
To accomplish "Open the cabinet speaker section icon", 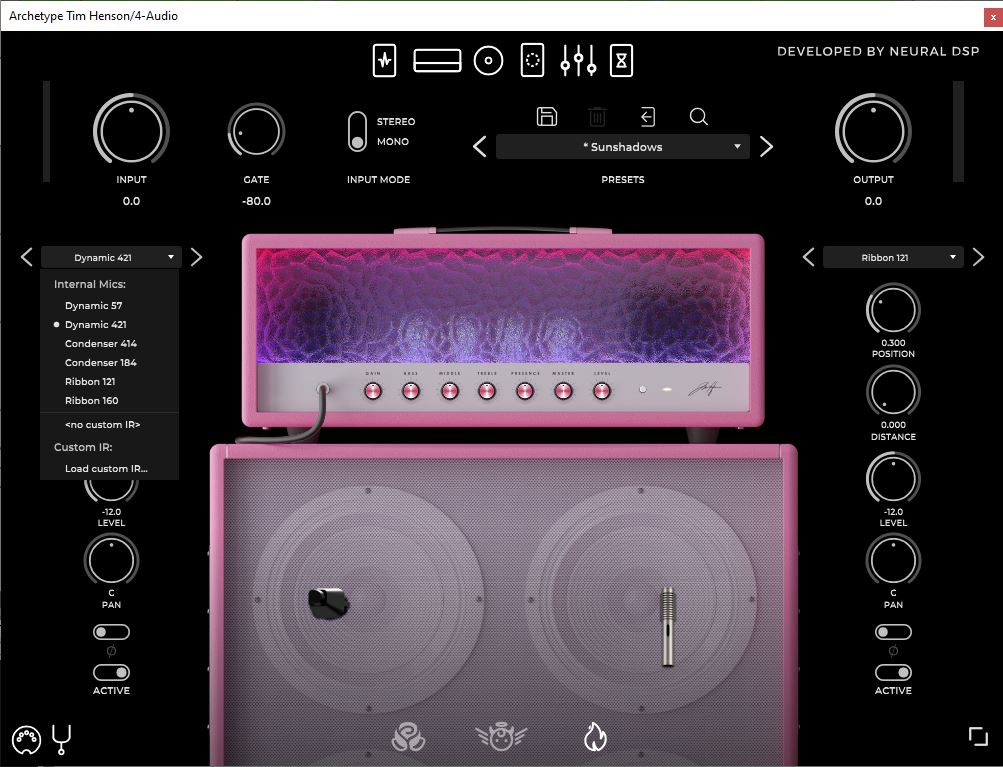I will tap(489, 61).
